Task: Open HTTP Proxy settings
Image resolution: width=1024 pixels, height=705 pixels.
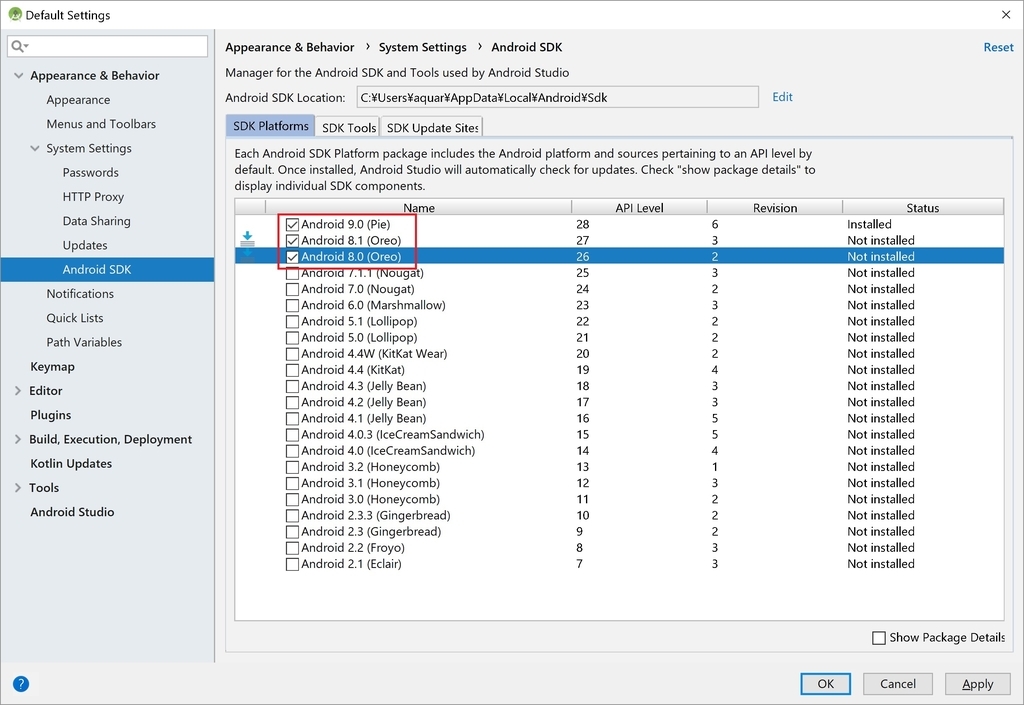Action: tap(93, 196)
